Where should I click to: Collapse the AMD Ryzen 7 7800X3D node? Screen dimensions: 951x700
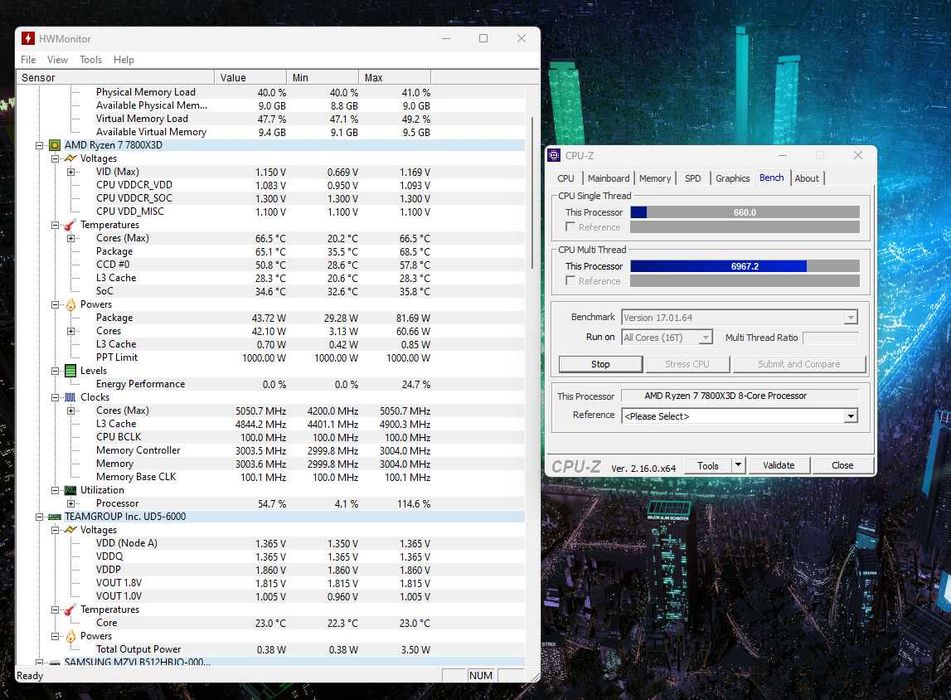coord(39,145)
